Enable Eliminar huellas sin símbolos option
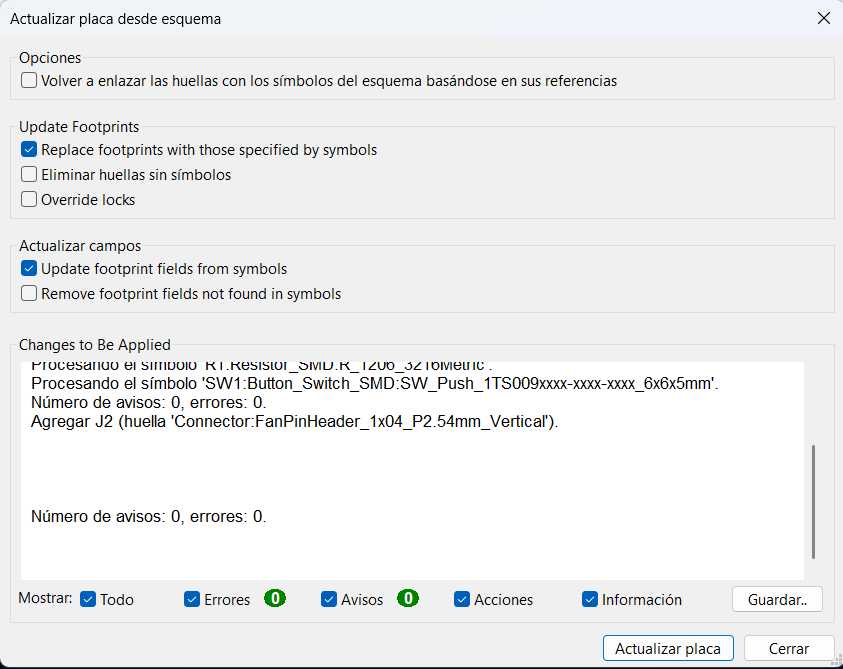Image resolution: width=843 pixels, height=669 pixels. [29, 175]
